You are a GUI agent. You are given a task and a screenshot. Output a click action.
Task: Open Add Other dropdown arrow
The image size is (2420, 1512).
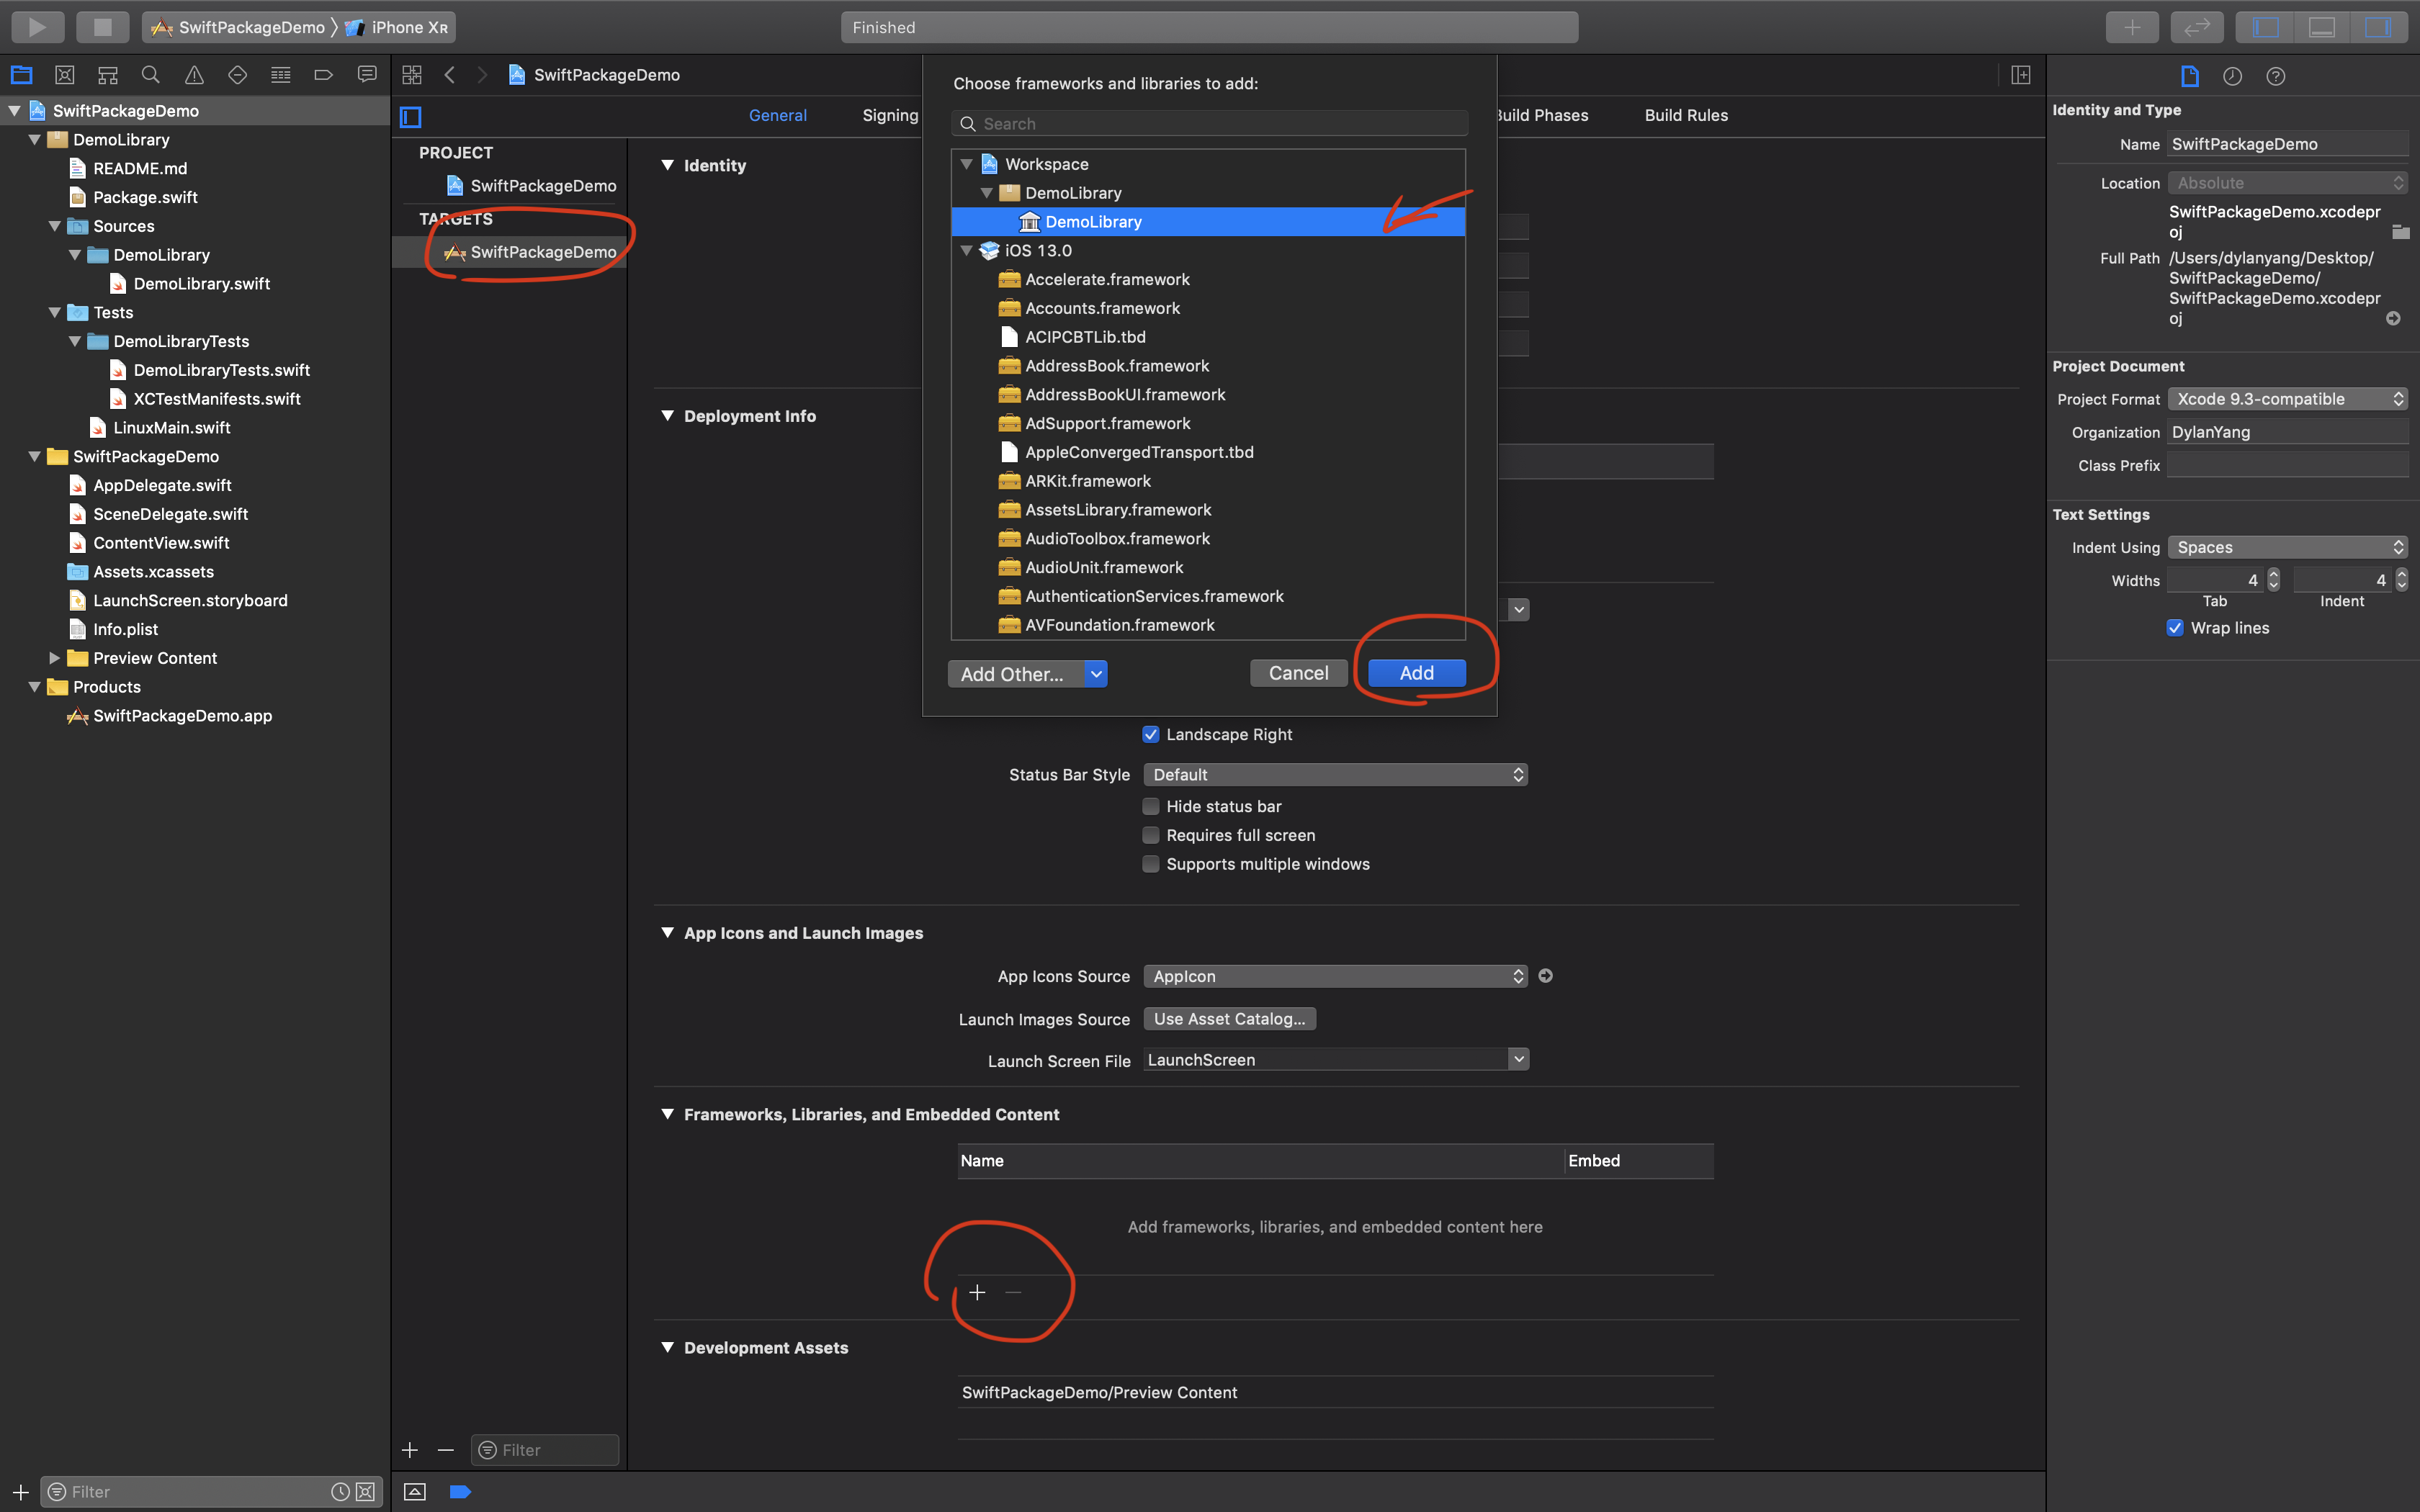click(x=1096, y=674)
